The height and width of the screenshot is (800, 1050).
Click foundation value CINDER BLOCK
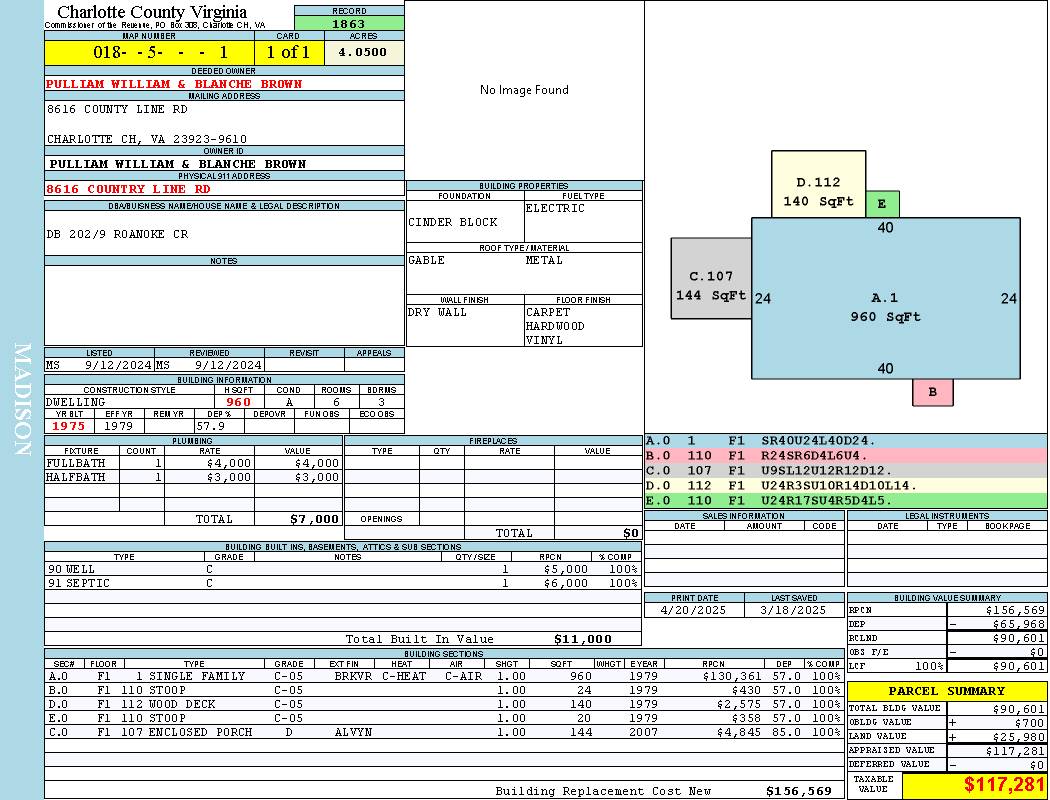(x=453, y=222)
